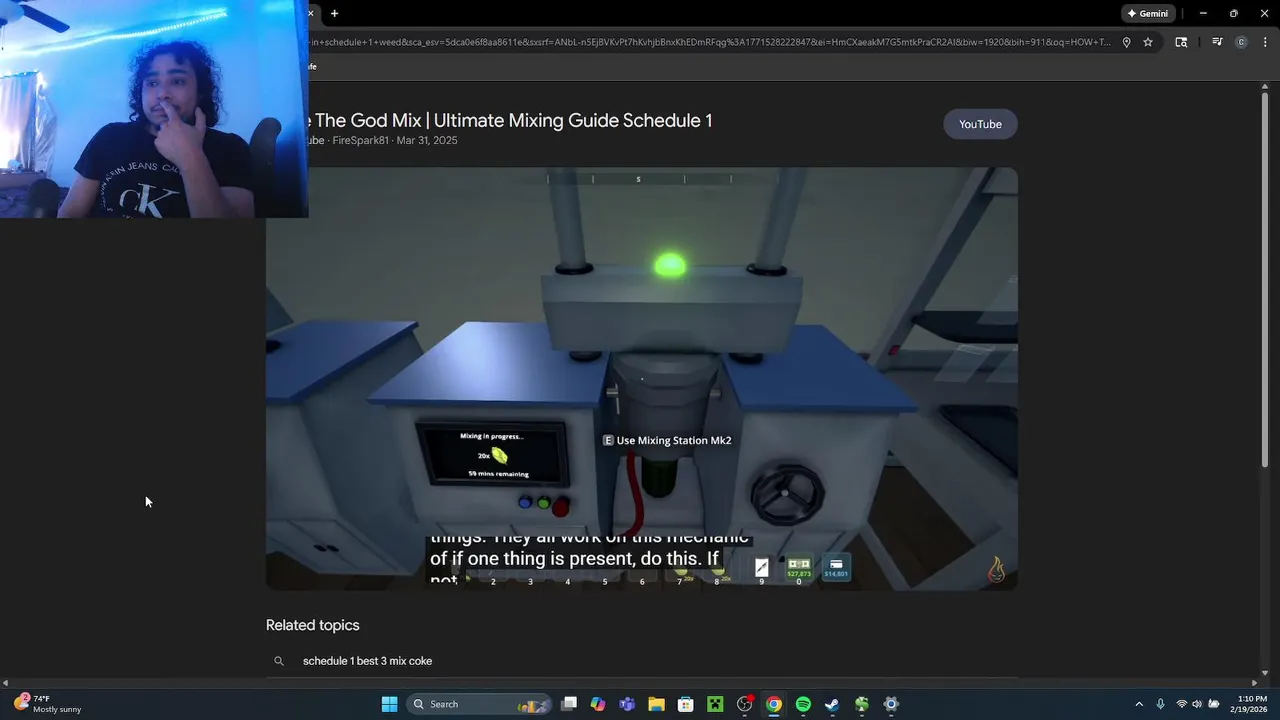Open Spotify from the taskbar
The height and width of the screenshot is (720, 1280).
pos(803,704)
